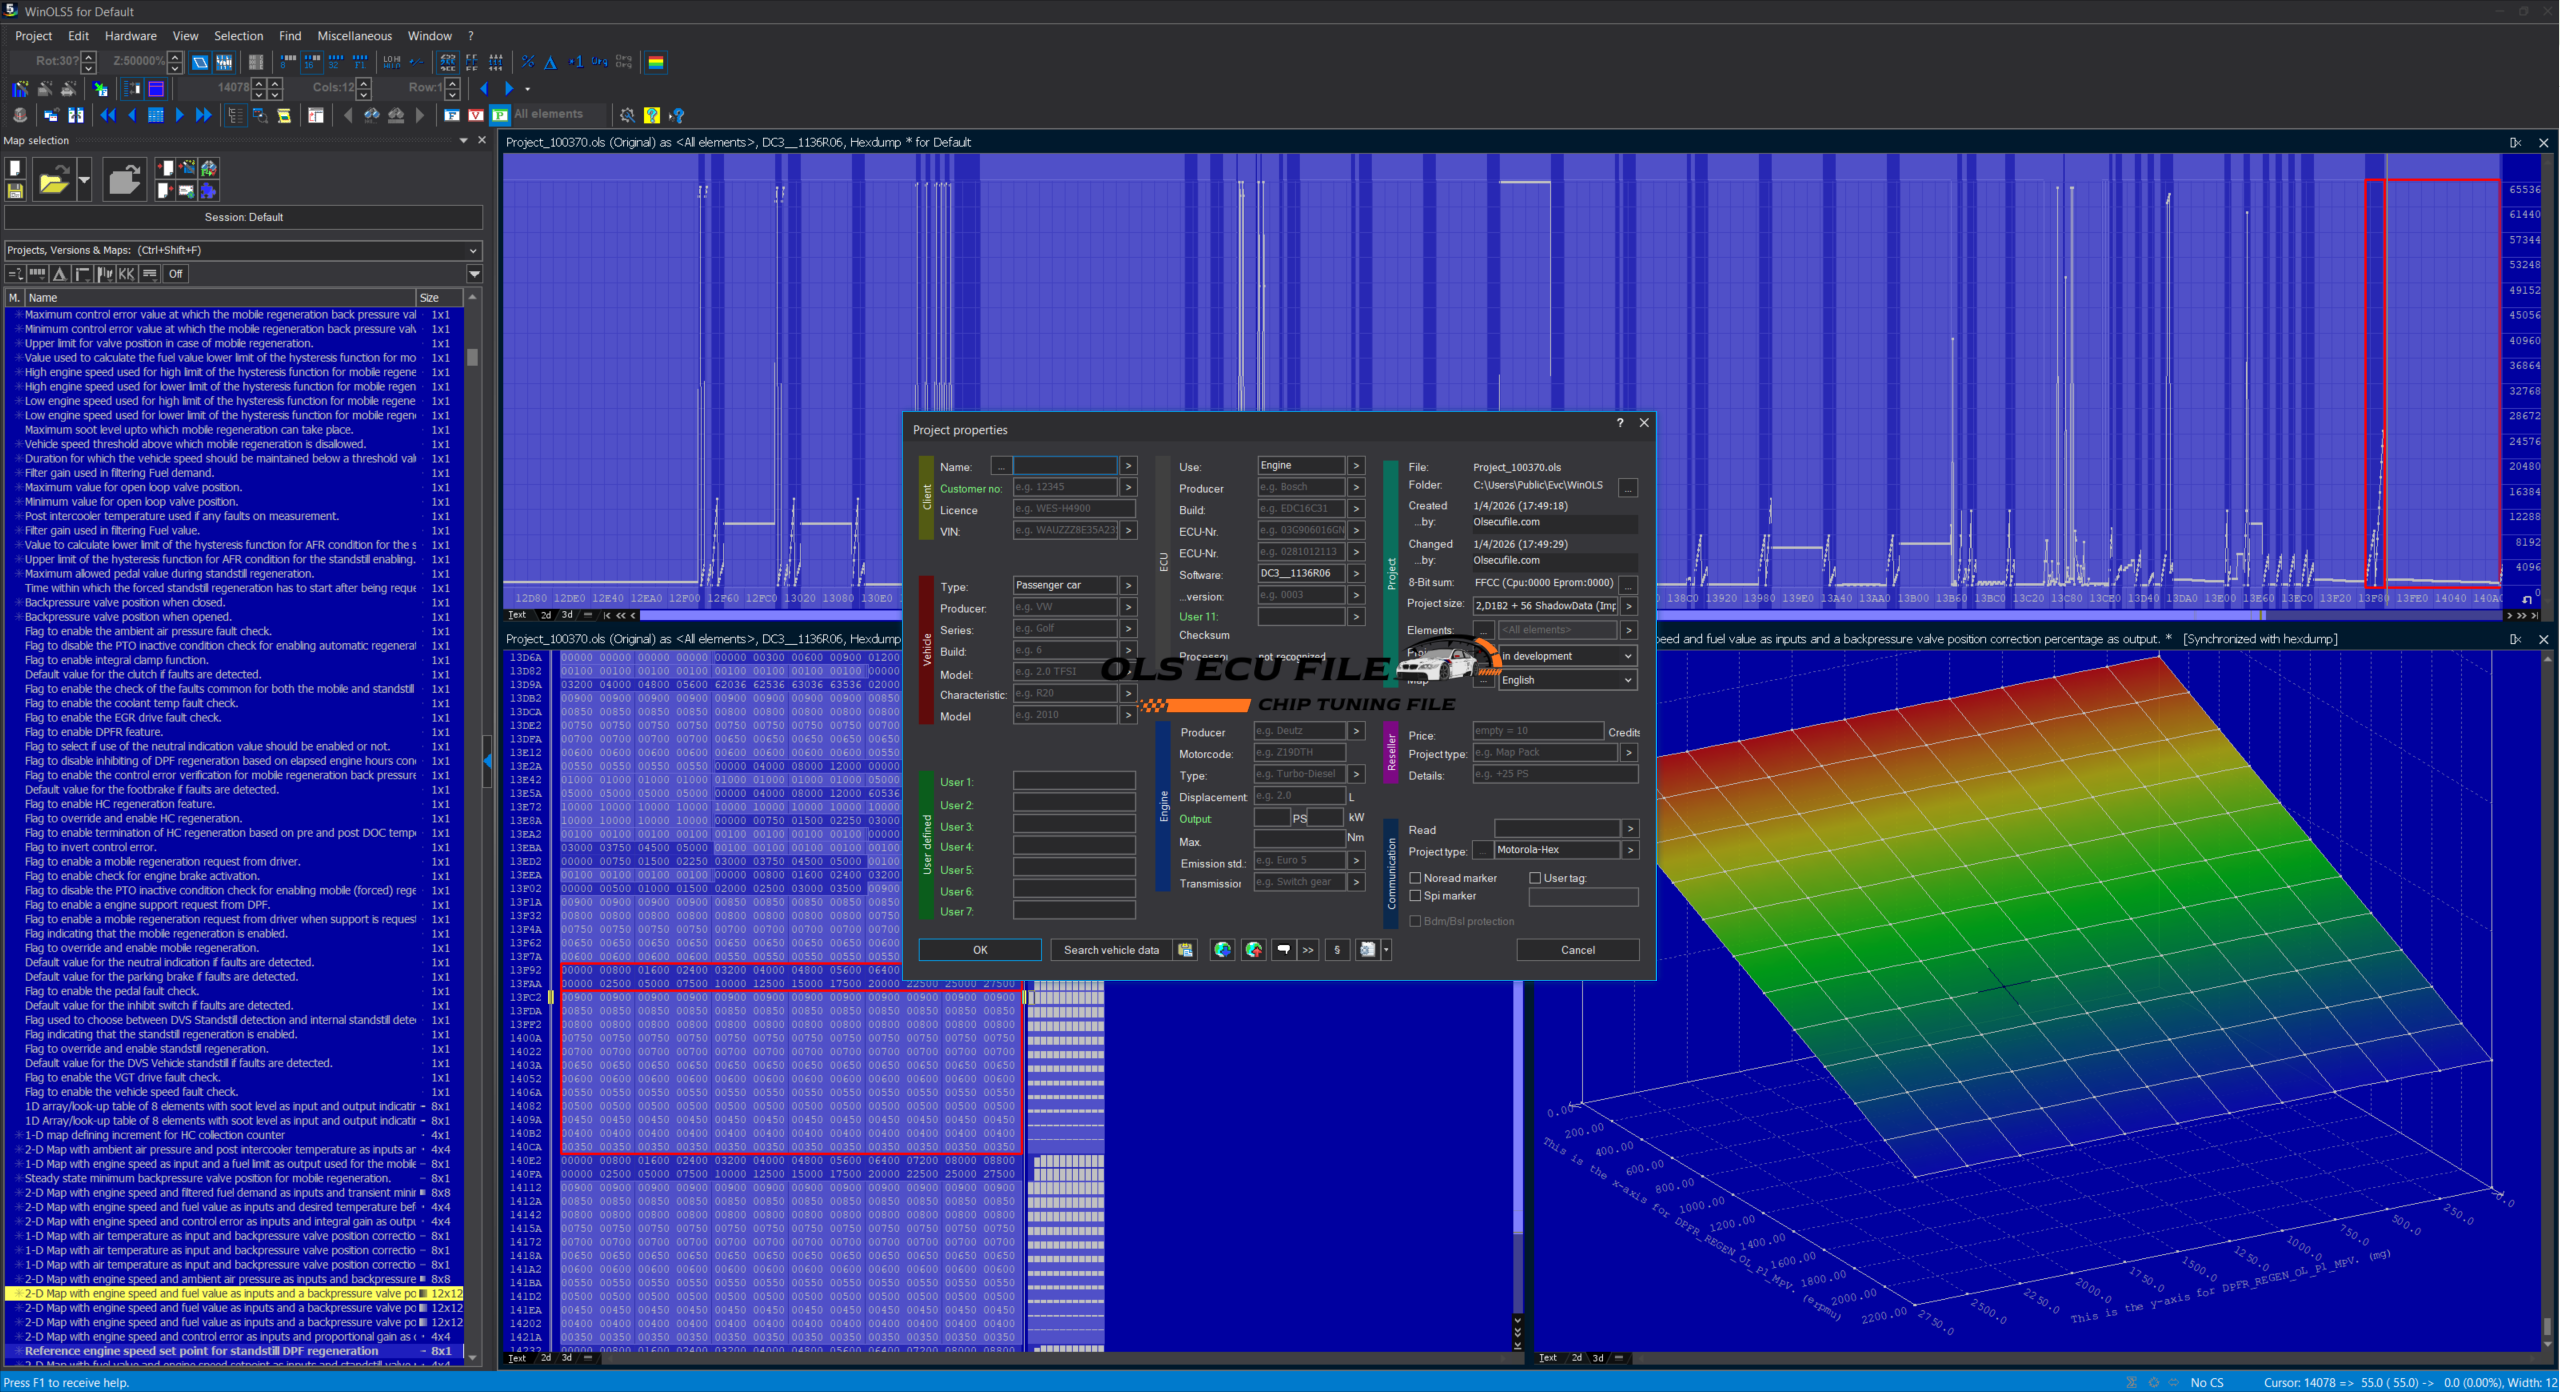Open the Hardware menu
This screenshot has height=1392, width=2560.
pyautogui.click(x=130, y=36)
